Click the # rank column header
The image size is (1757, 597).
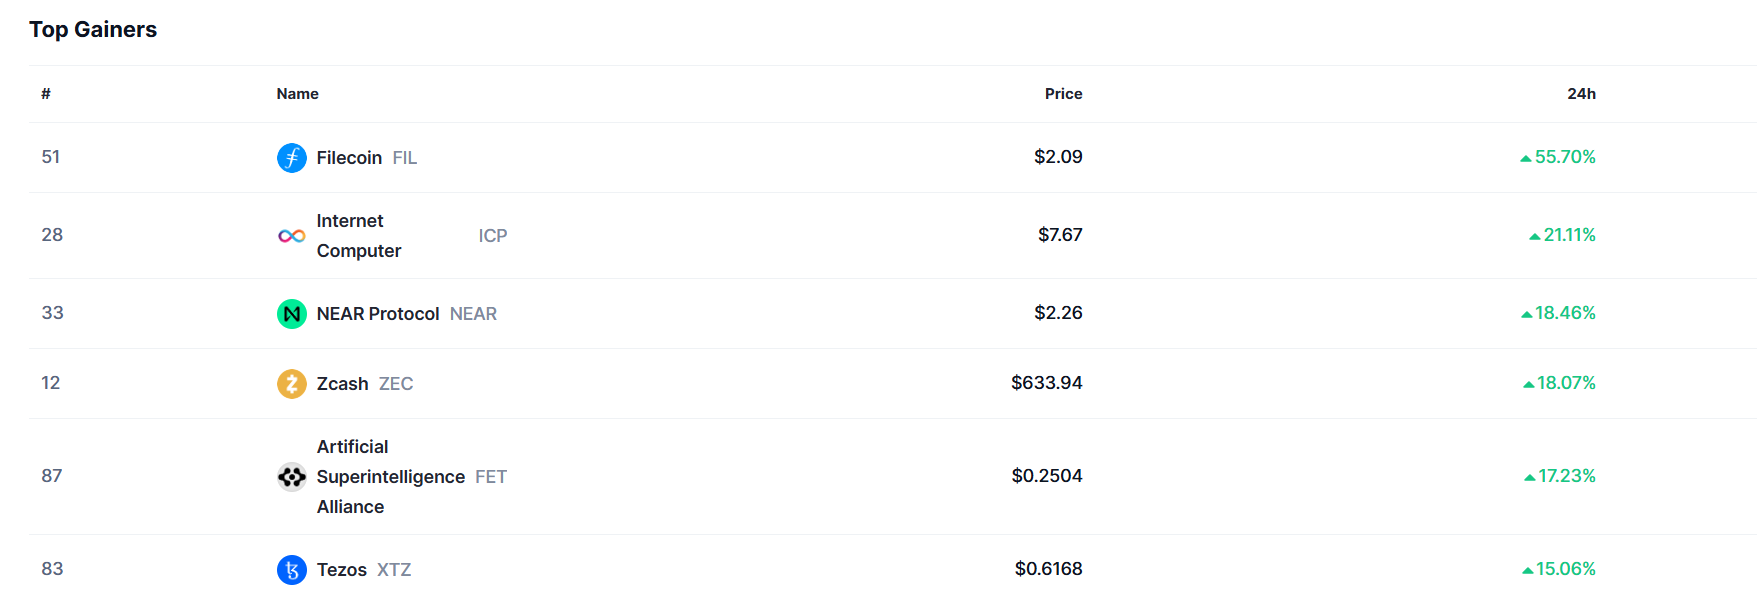click(x=45, y=93)
